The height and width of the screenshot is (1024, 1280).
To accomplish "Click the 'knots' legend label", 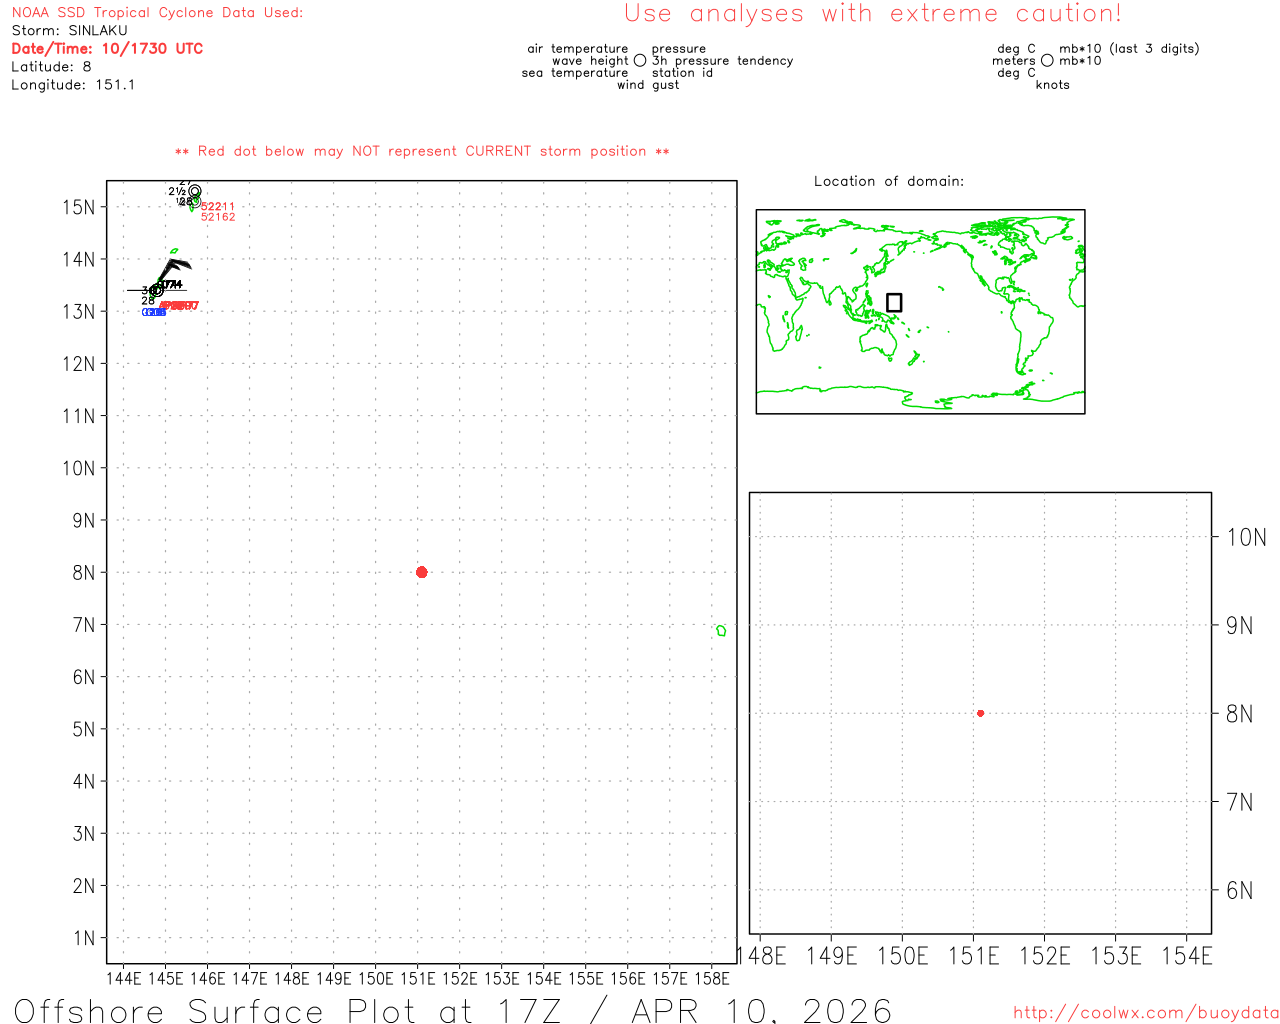I will [x=1053, y=85].
